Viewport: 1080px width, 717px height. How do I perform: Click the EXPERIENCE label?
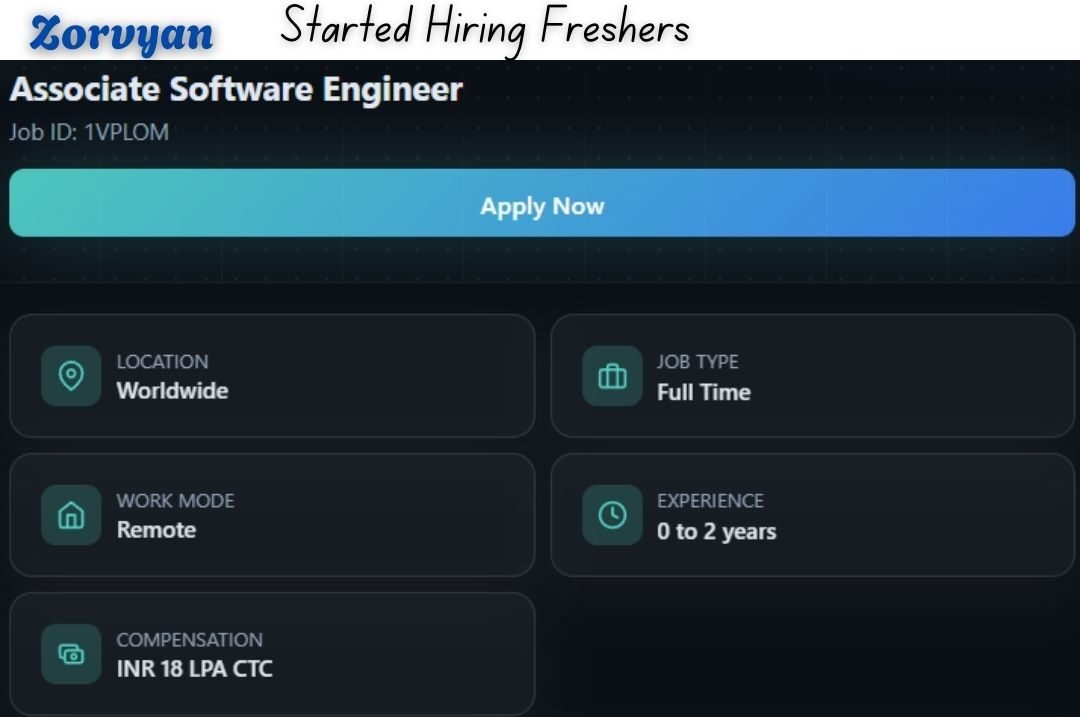(710, 501)
